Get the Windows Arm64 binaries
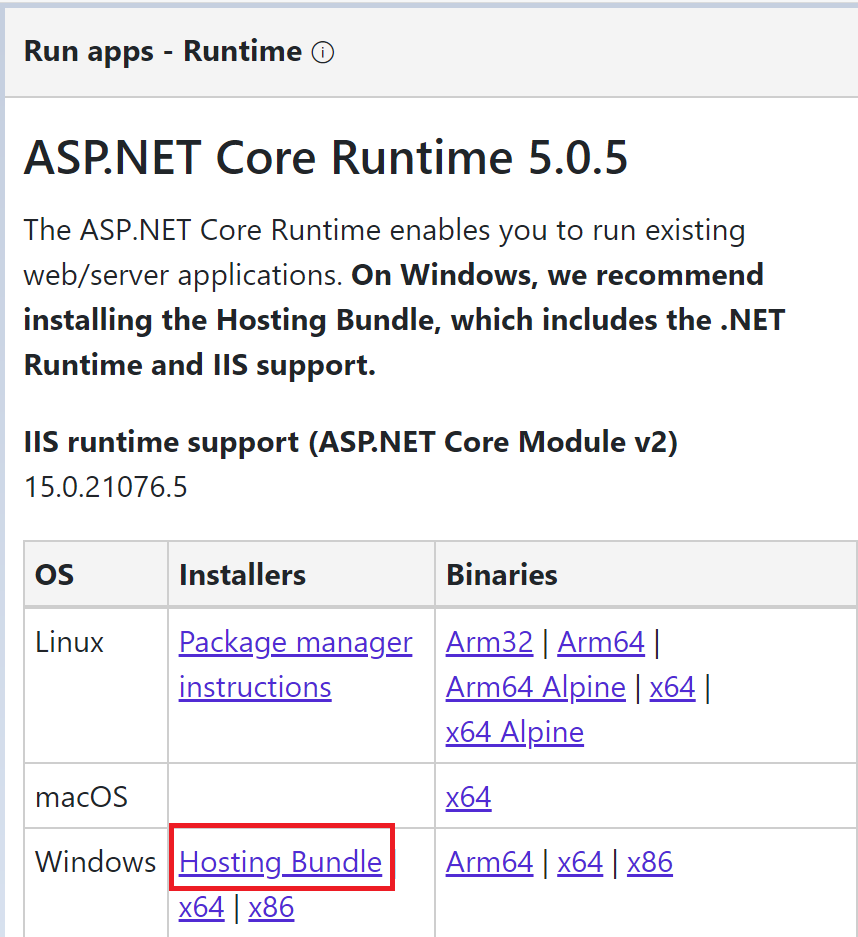The width and height of the screenshot is (858, 937). coord(489,862)
